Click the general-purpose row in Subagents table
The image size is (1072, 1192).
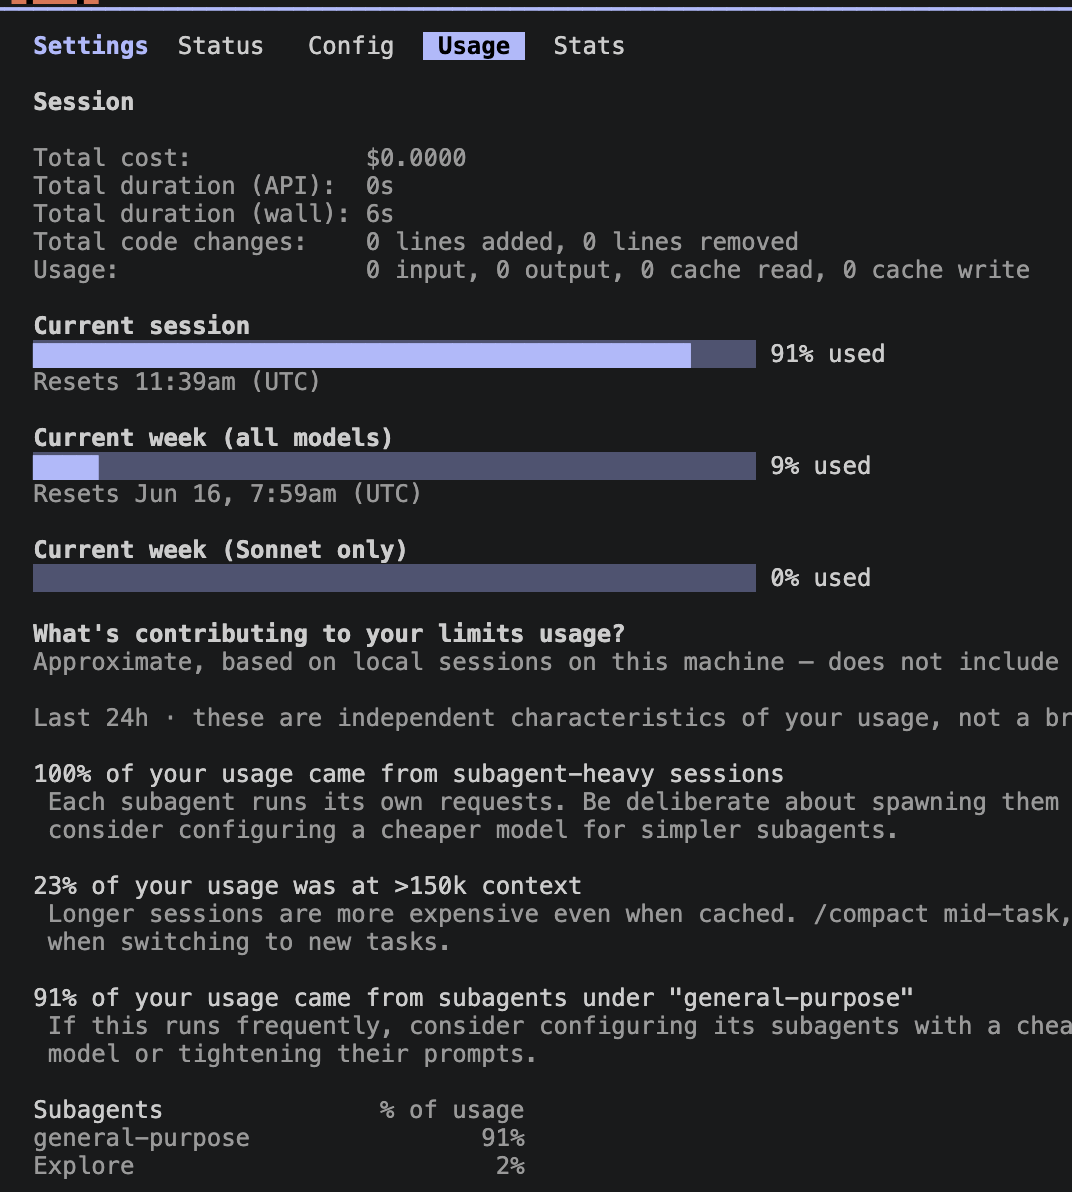279,1138
